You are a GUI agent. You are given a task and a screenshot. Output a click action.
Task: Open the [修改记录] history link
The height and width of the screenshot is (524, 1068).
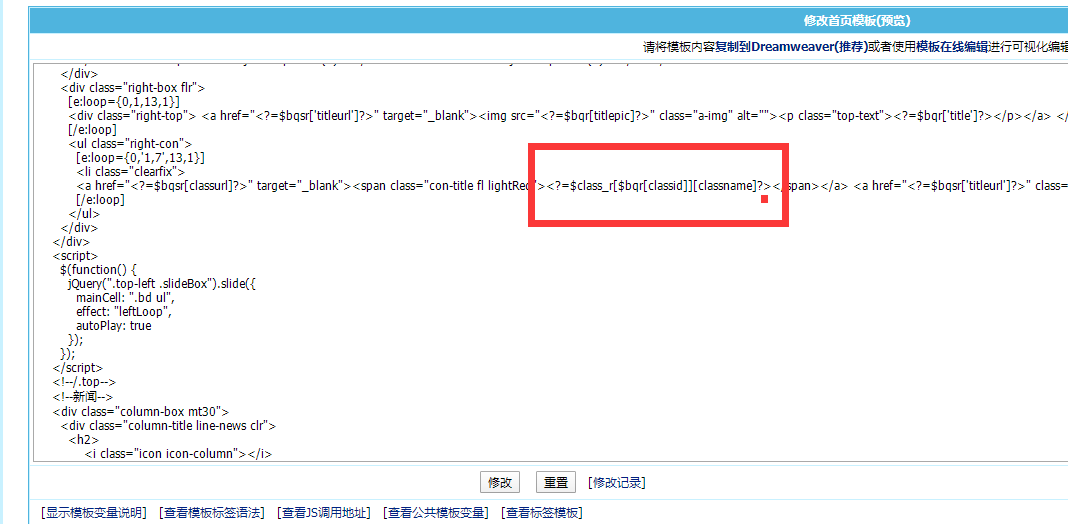click(x=616, y=482)
